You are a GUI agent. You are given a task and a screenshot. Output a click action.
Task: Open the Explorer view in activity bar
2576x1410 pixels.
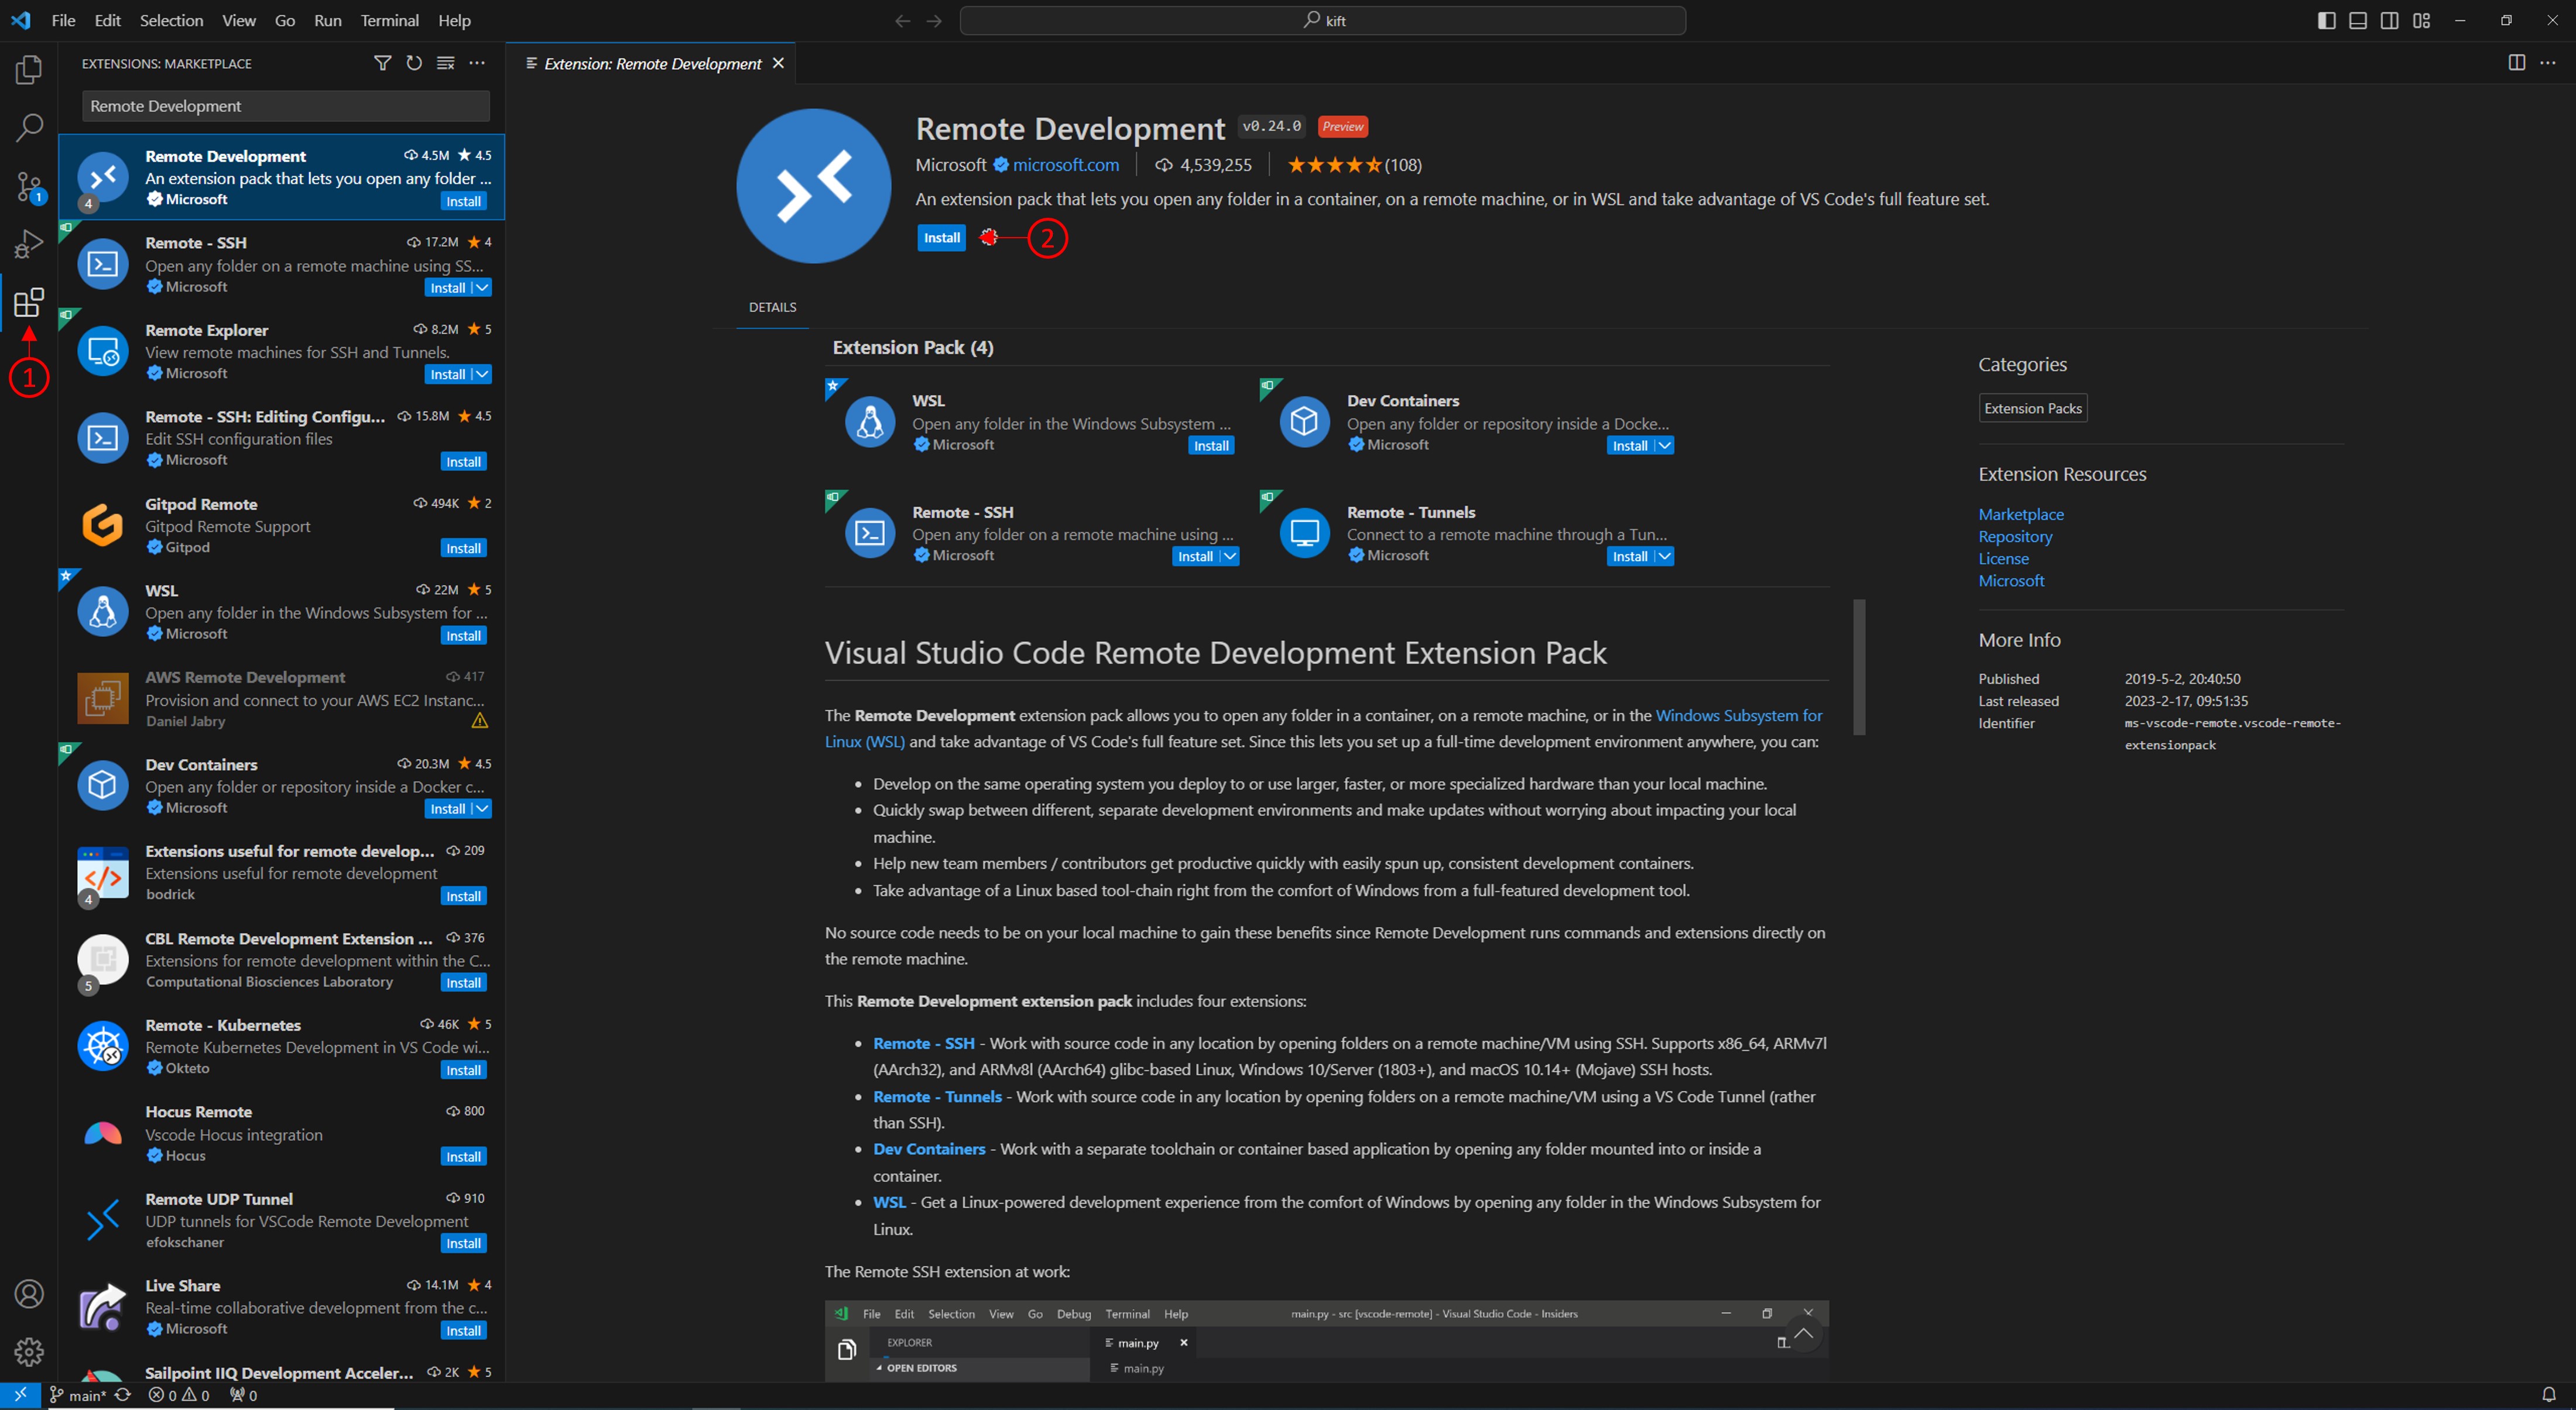point(29,69)
